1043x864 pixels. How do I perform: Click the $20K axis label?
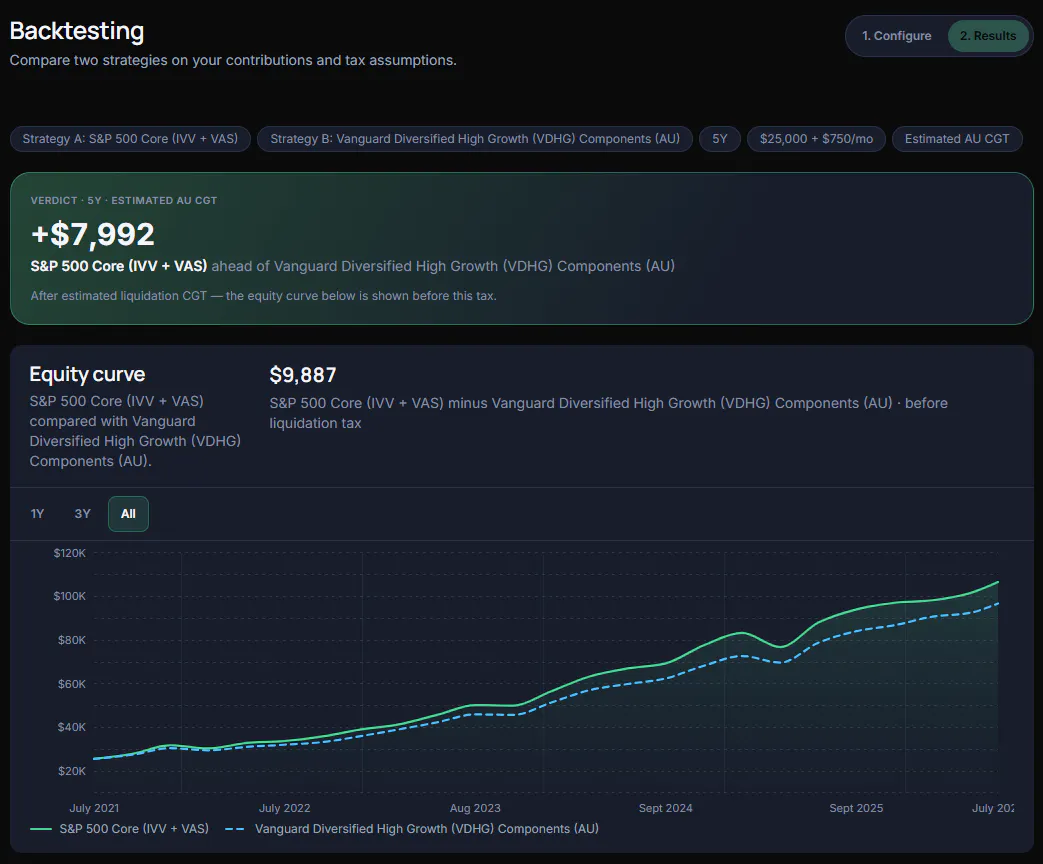[72, 771]
